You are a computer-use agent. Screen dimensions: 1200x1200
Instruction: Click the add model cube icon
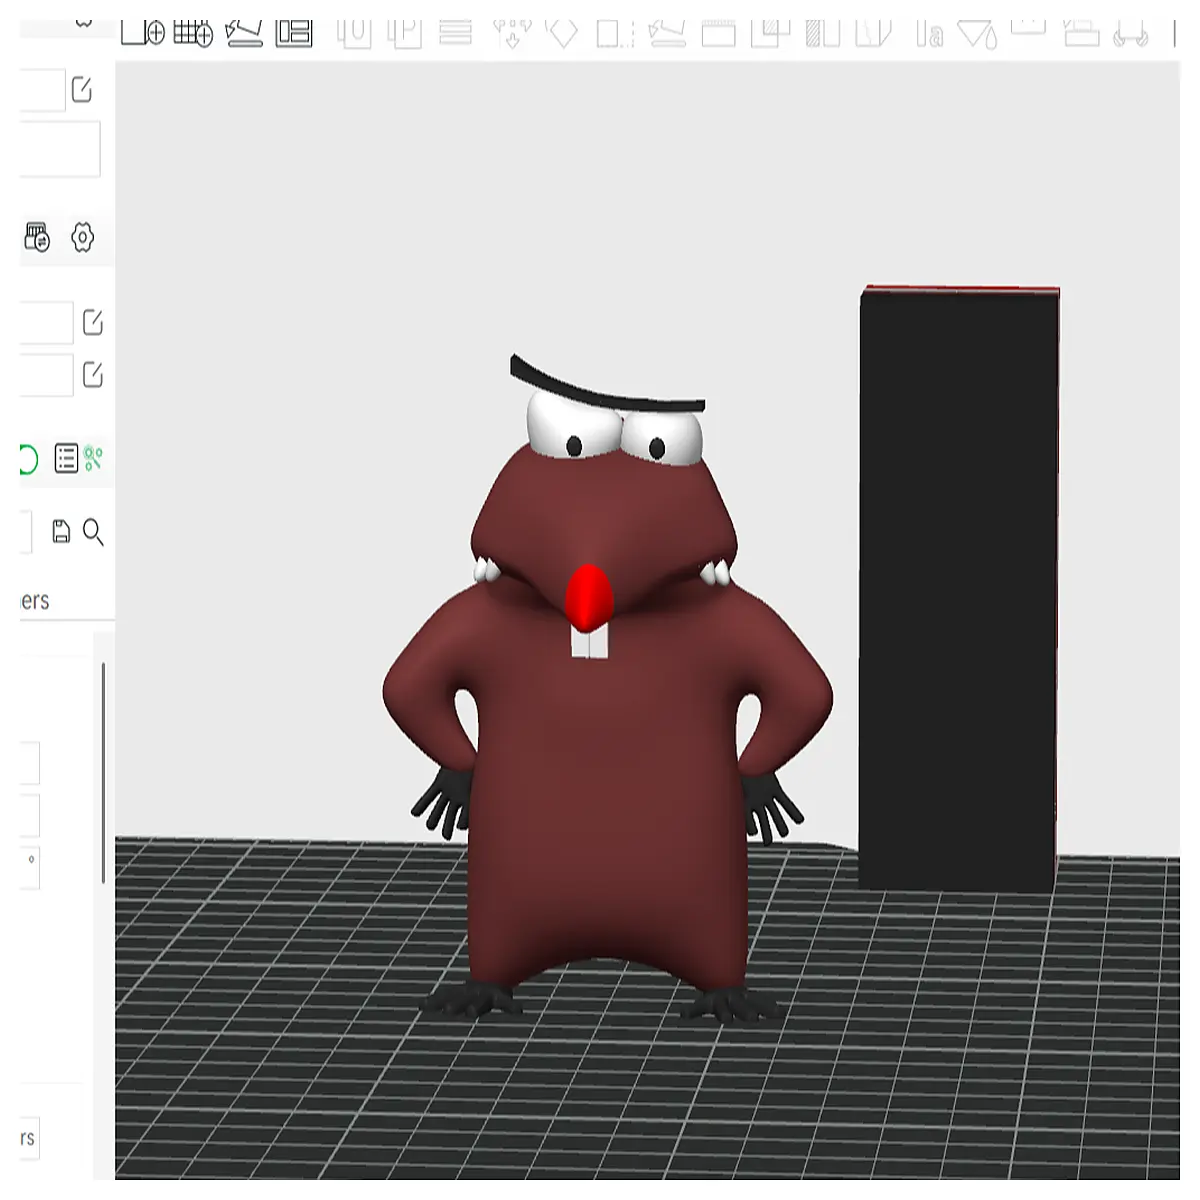pos(143,33)
